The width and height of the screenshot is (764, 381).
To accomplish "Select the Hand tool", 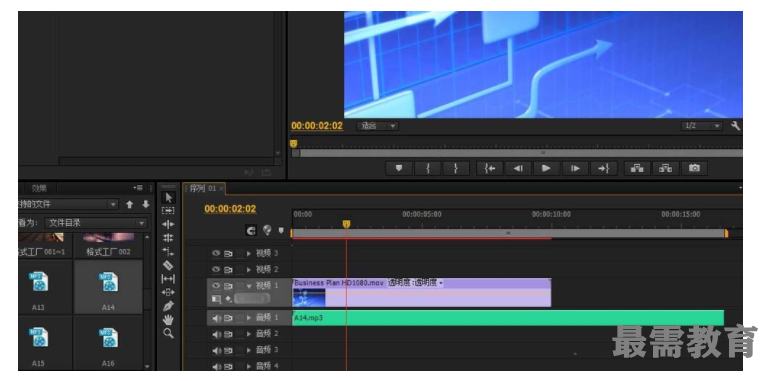I will pyautogui.click(x=168, y=320).
